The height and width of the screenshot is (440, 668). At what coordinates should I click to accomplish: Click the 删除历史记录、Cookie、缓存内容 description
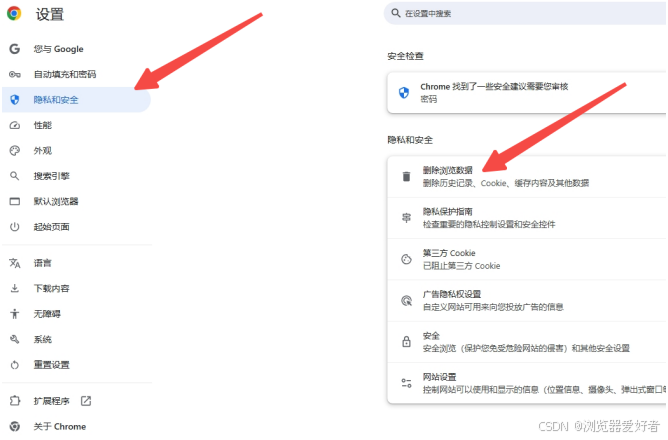[x=506, y=183]
